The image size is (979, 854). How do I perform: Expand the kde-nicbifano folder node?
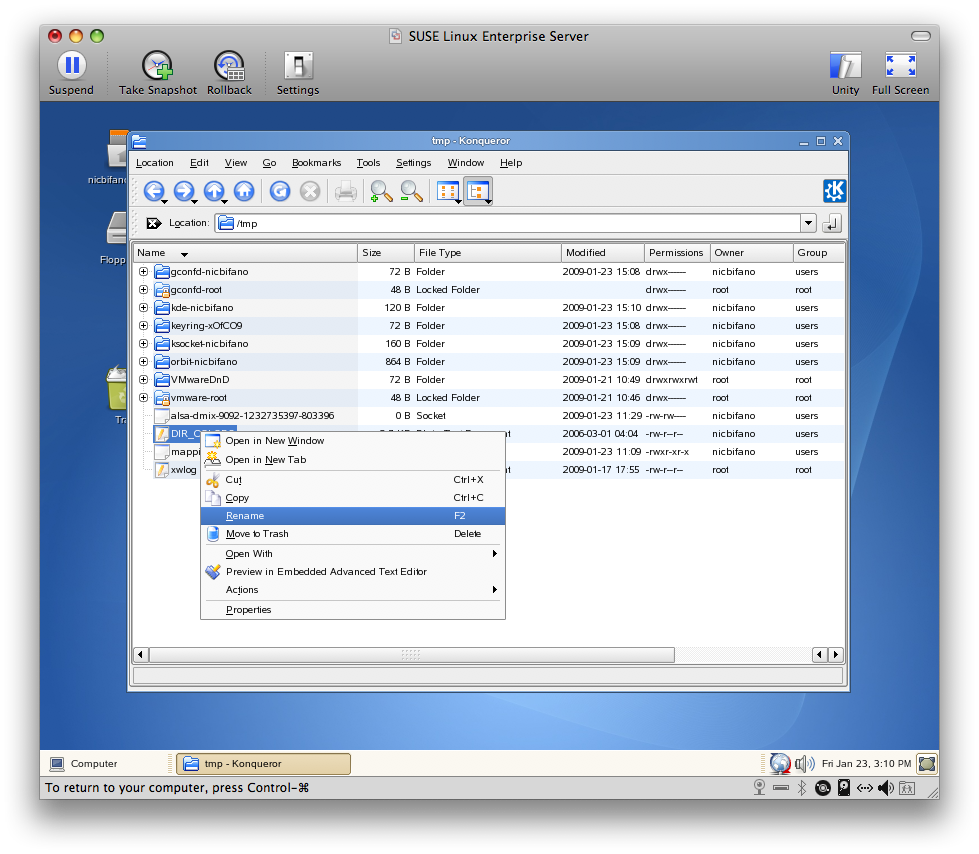144,308
